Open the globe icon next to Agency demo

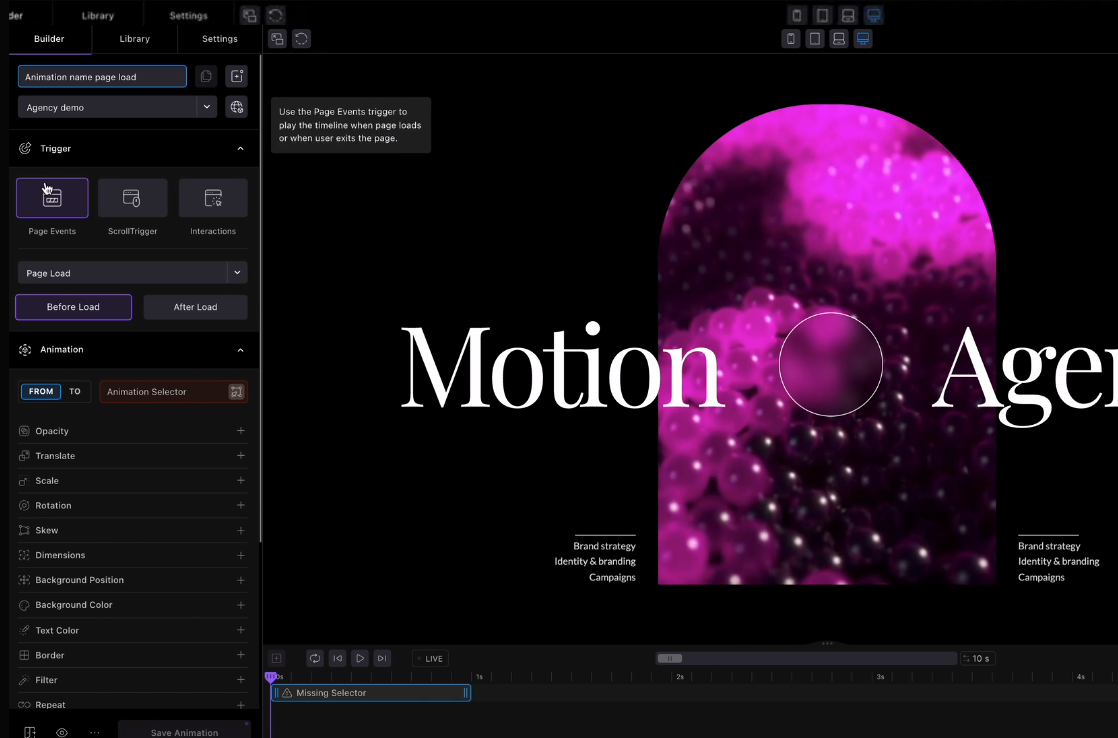[236, 107]
